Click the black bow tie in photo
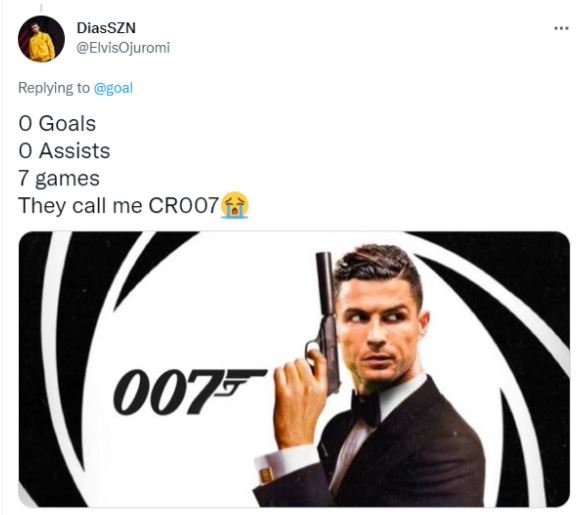Image resolution: width=583 pixels, height=515 pixels. (366, 408)
